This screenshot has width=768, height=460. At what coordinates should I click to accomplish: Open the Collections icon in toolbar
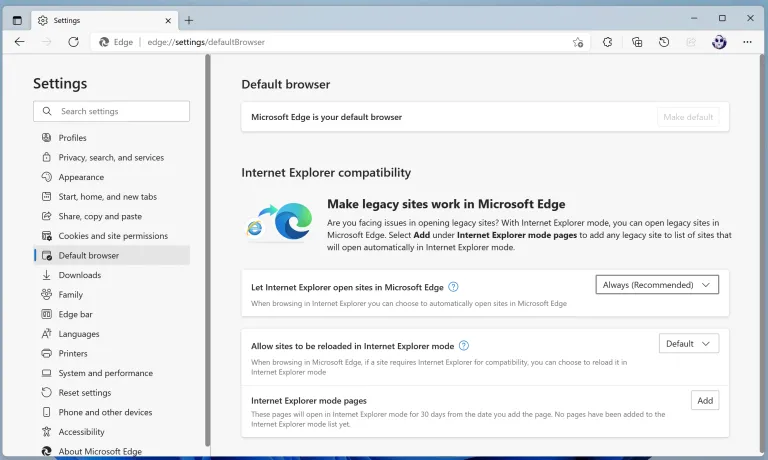(637, 42)
